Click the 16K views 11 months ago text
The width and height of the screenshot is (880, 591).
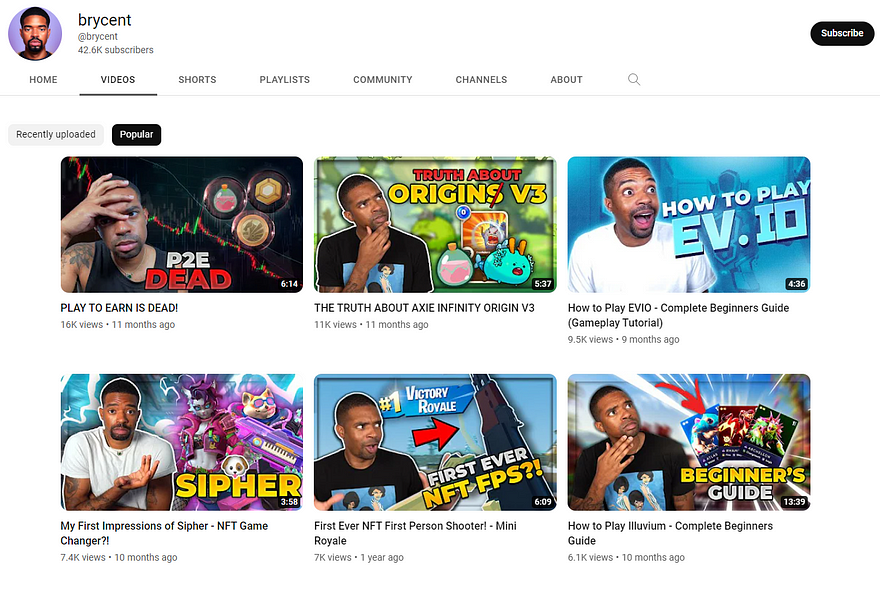(118, 324)
